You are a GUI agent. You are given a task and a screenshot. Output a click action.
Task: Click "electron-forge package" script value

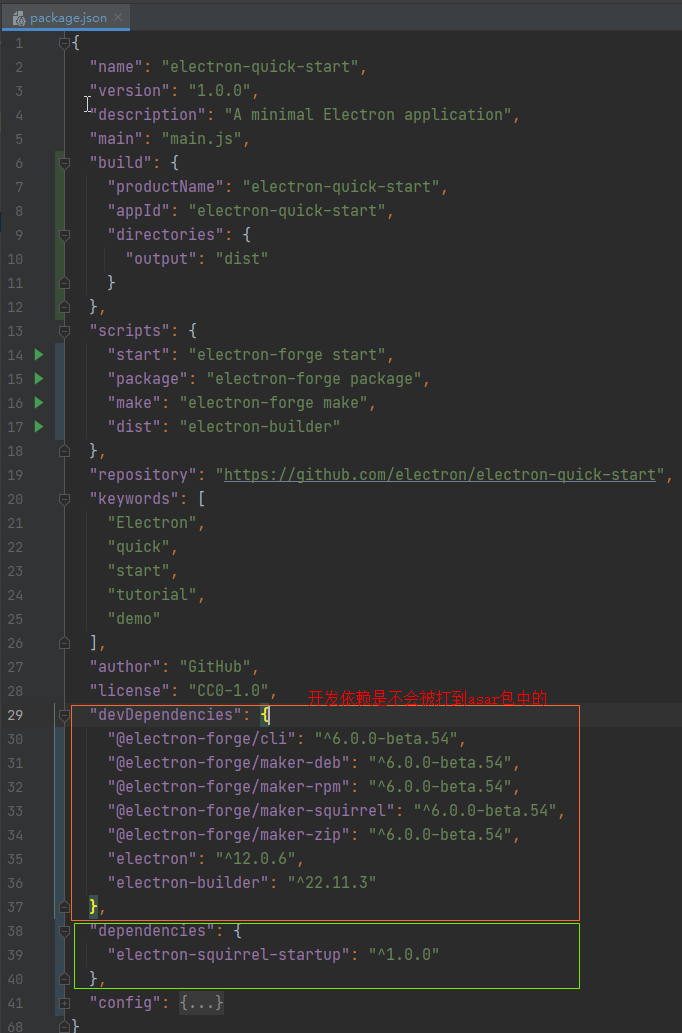coord(314,379)
